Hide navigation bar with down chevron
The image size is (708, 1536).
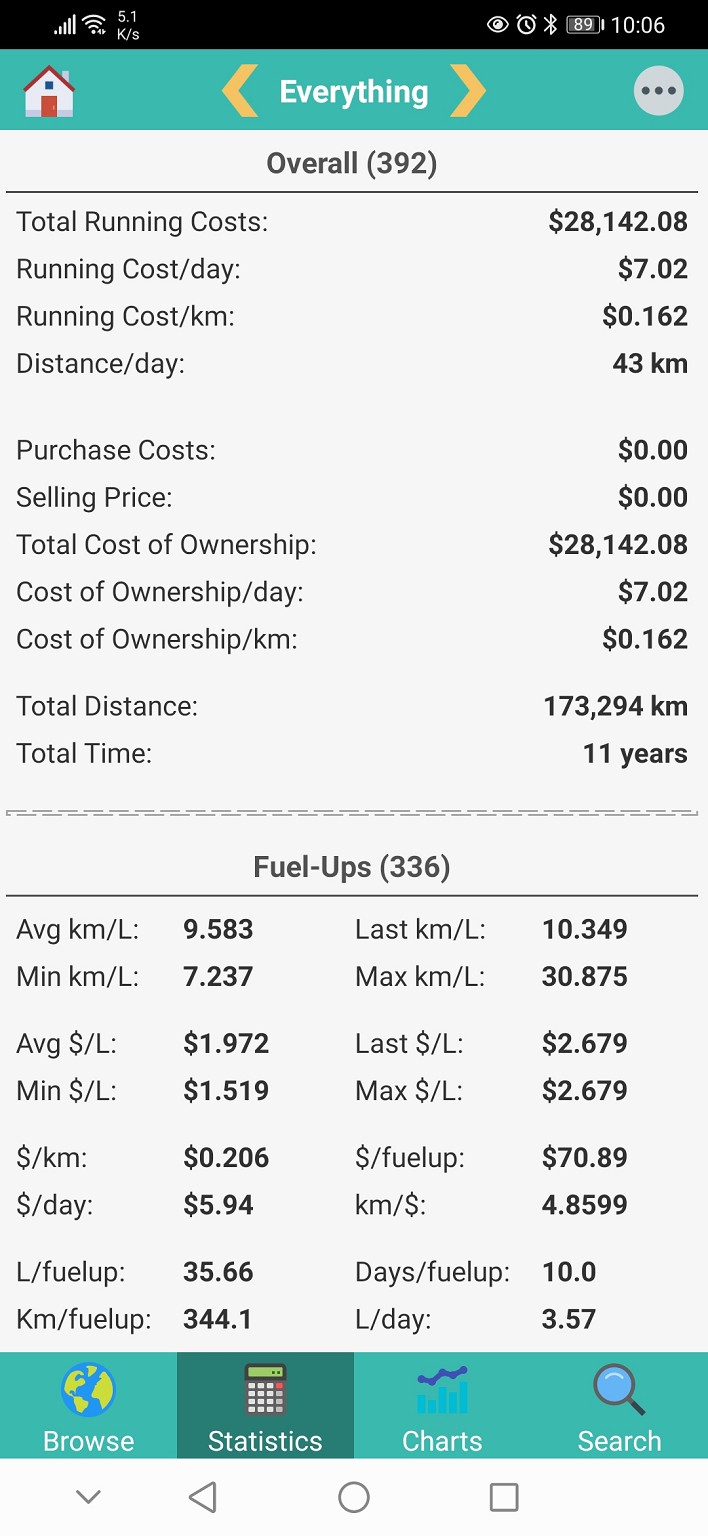pos(89,1497)
